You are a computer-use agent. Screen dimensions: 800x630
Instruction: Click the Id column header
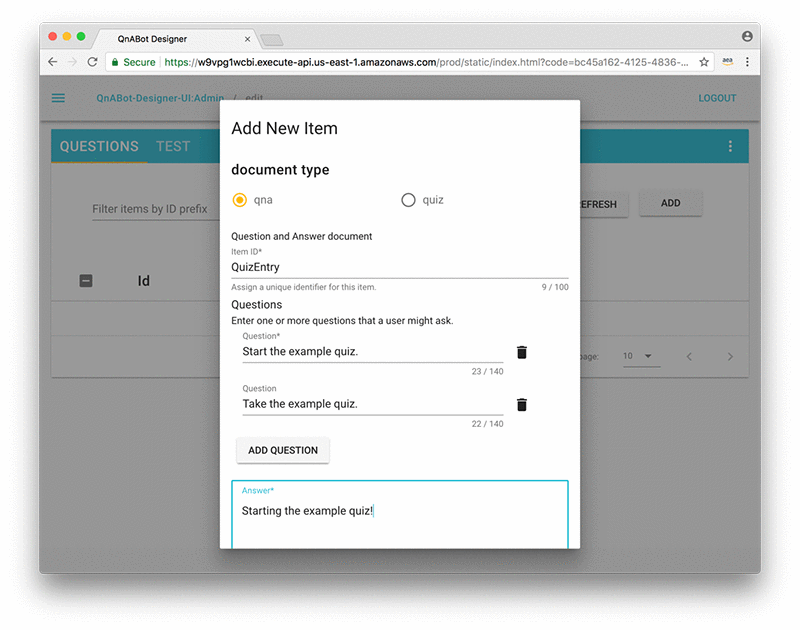coord(143,281)
